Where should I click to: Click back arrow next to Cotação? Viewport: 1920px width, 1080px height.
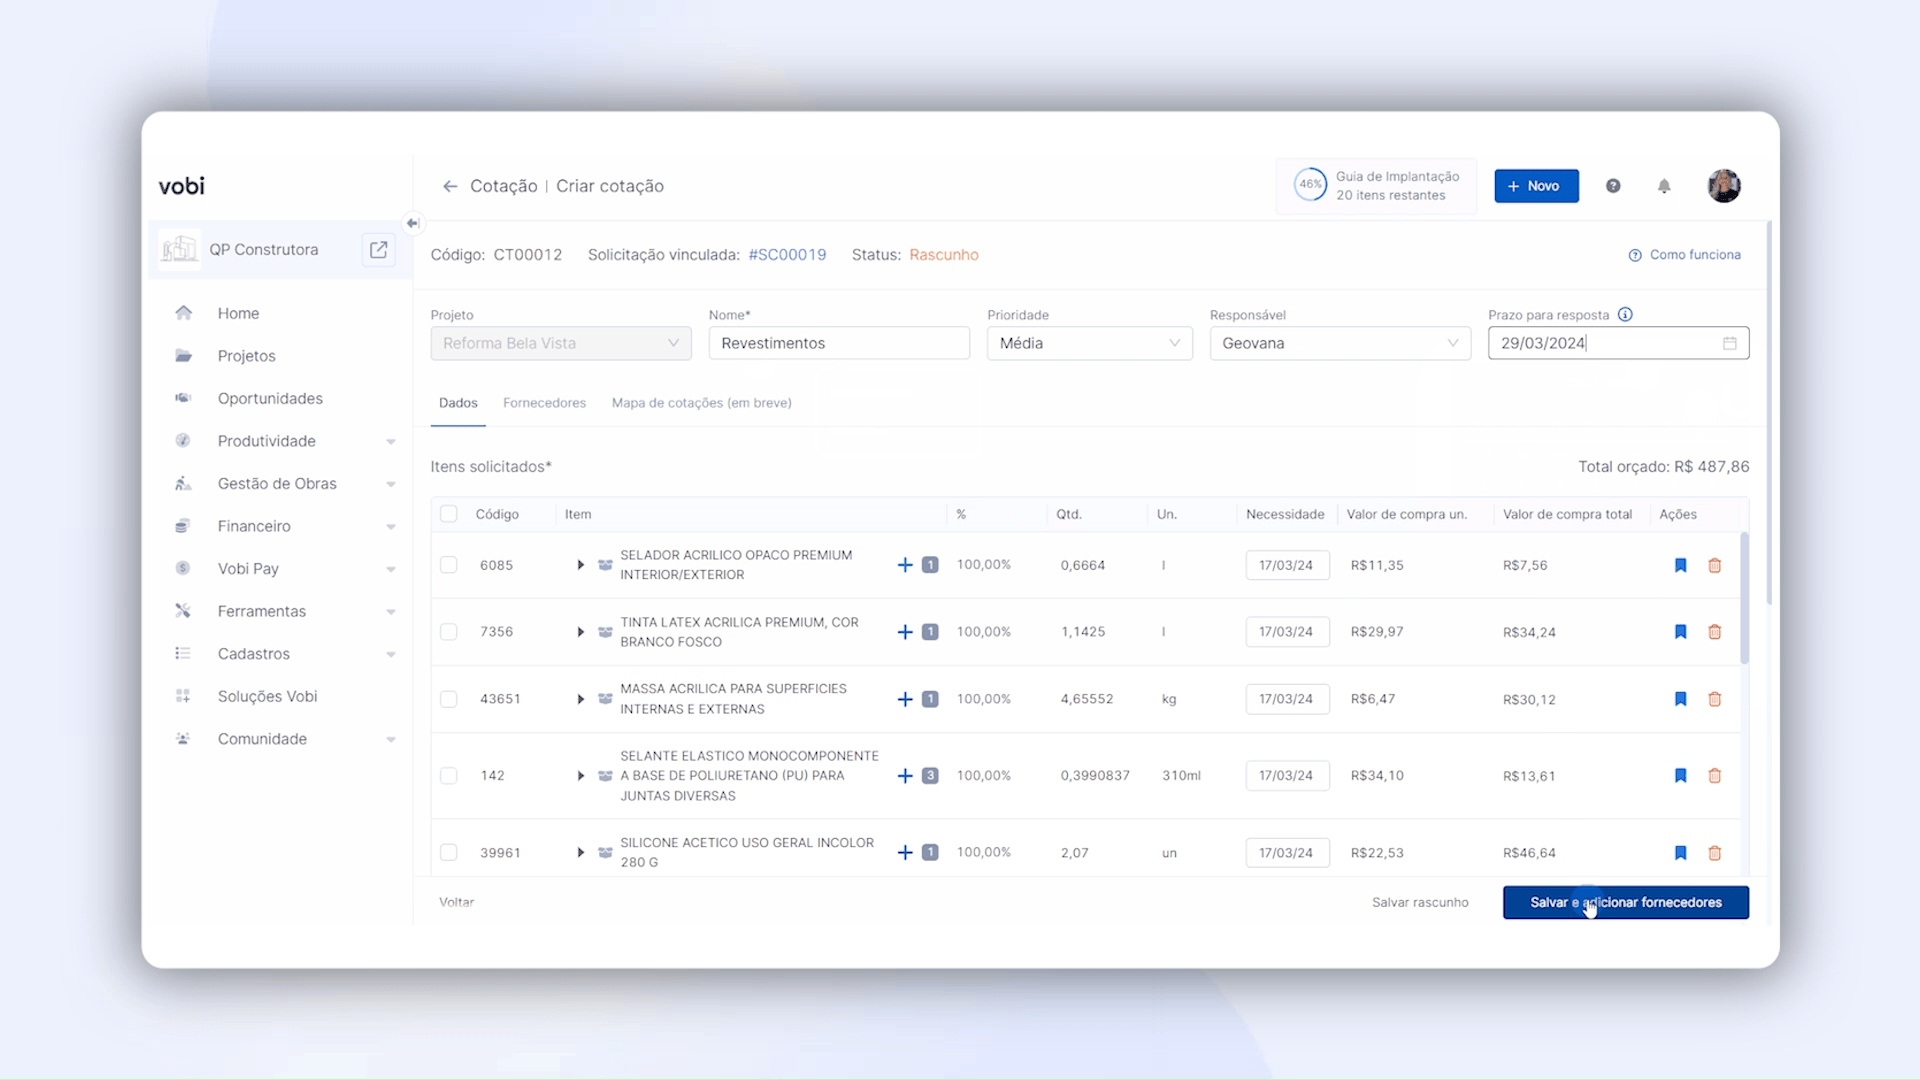pos(450,186)
